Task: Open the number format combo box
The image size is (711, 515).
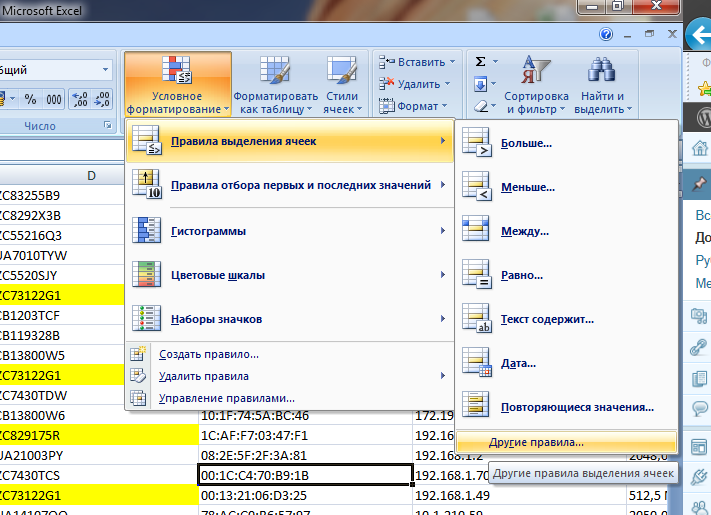Action: [54, 70]
